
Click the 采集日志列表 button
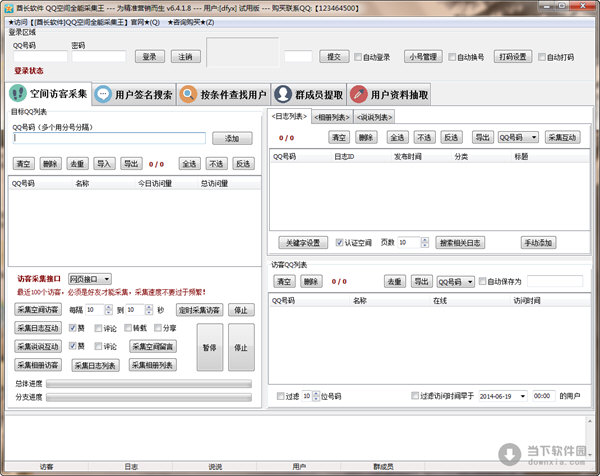[95, 365]
